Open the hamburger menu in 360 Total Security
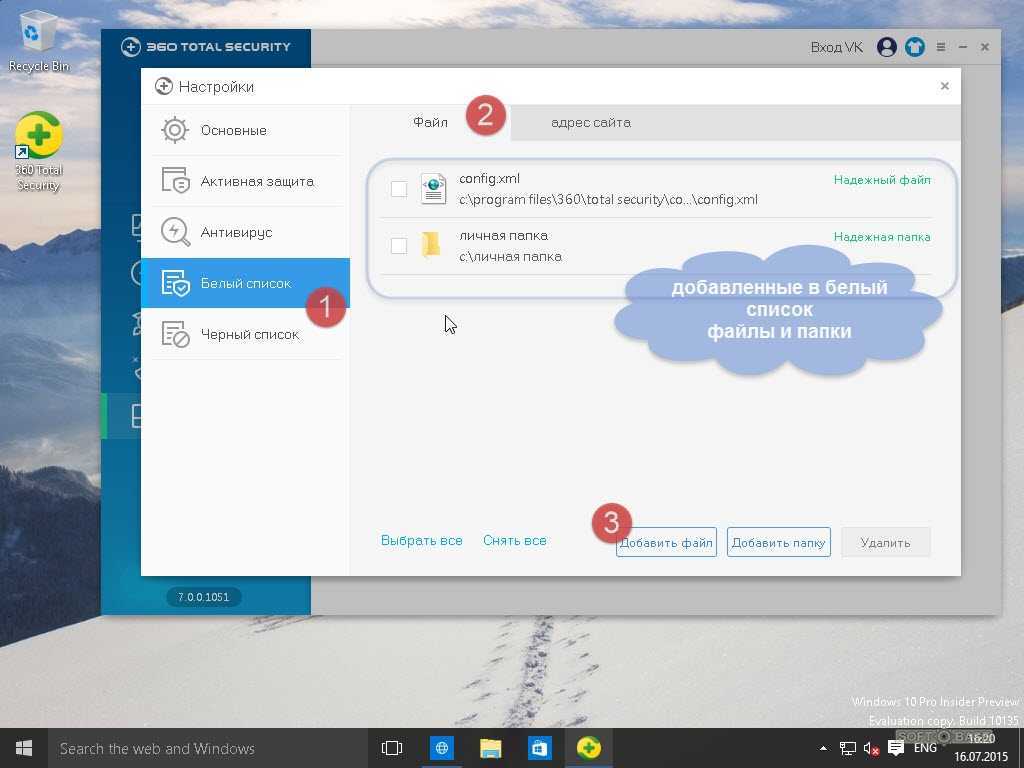This screenshot has height=768, width=1024. 940,47
